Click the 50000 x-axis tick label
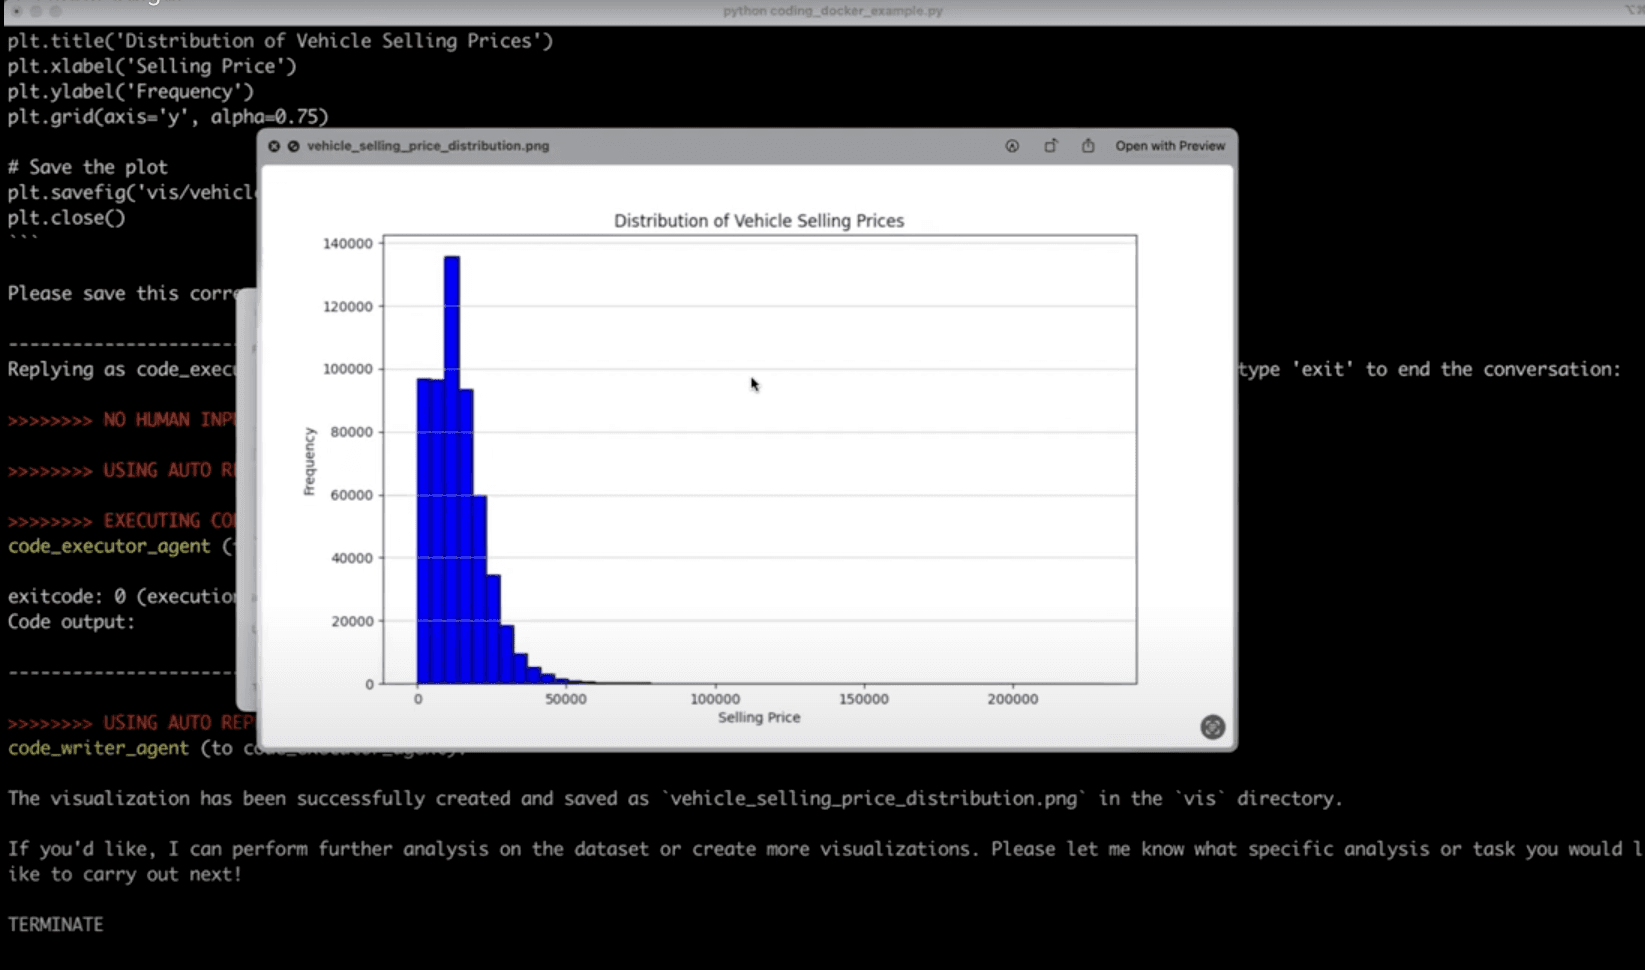The height and width of the screenshot is (970, 1645). 566,699
